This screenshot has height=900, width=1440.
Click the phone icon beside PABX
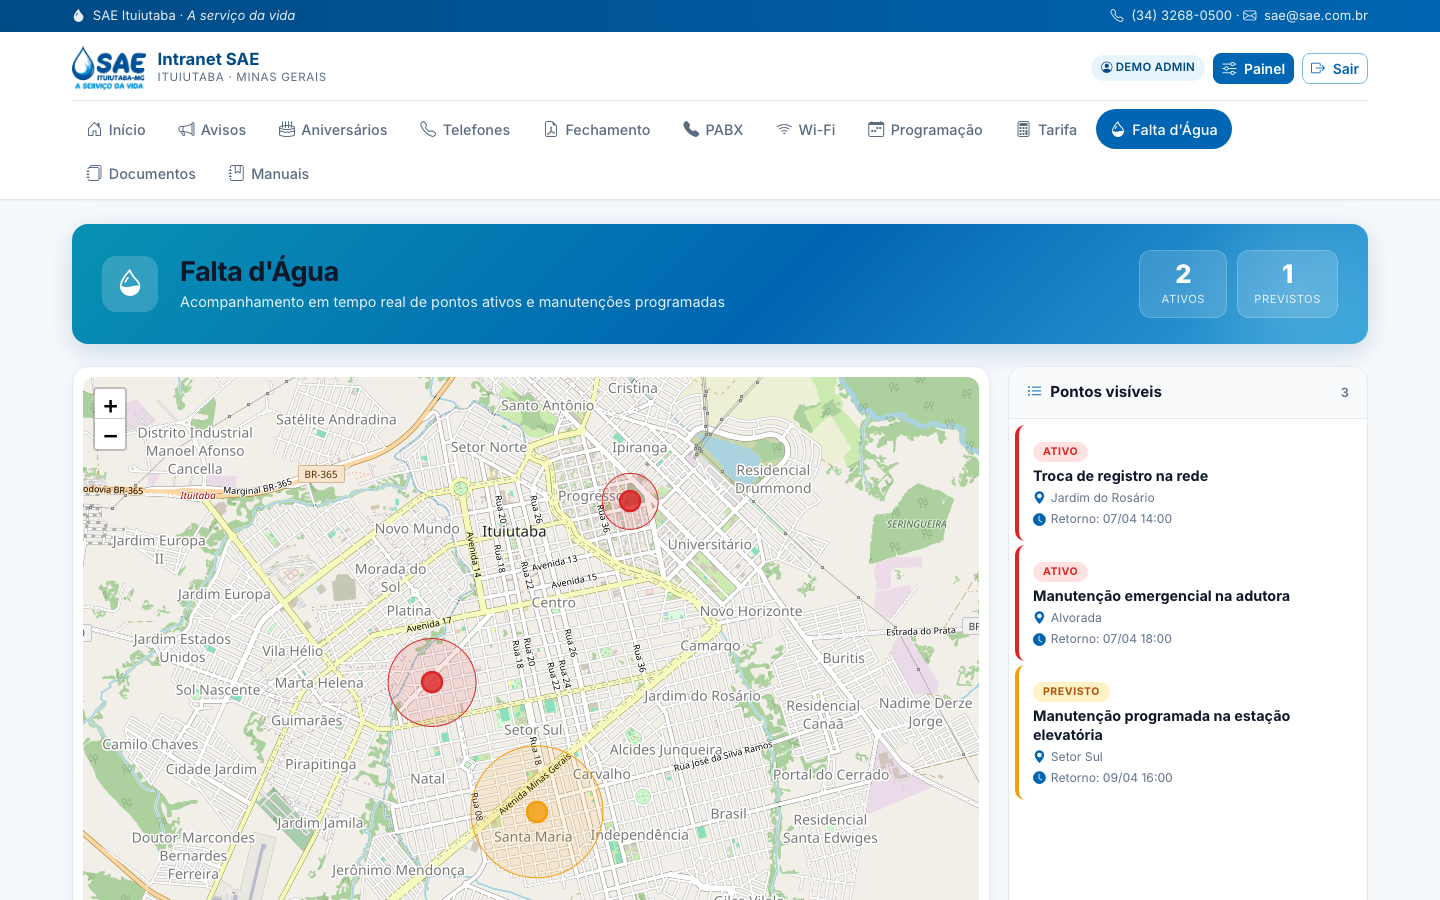point(691,129)
